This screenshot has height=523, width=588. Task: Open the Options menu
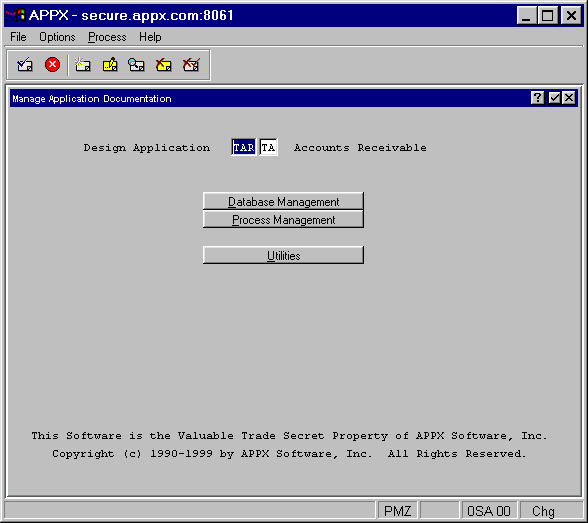(x=57, y=37)
